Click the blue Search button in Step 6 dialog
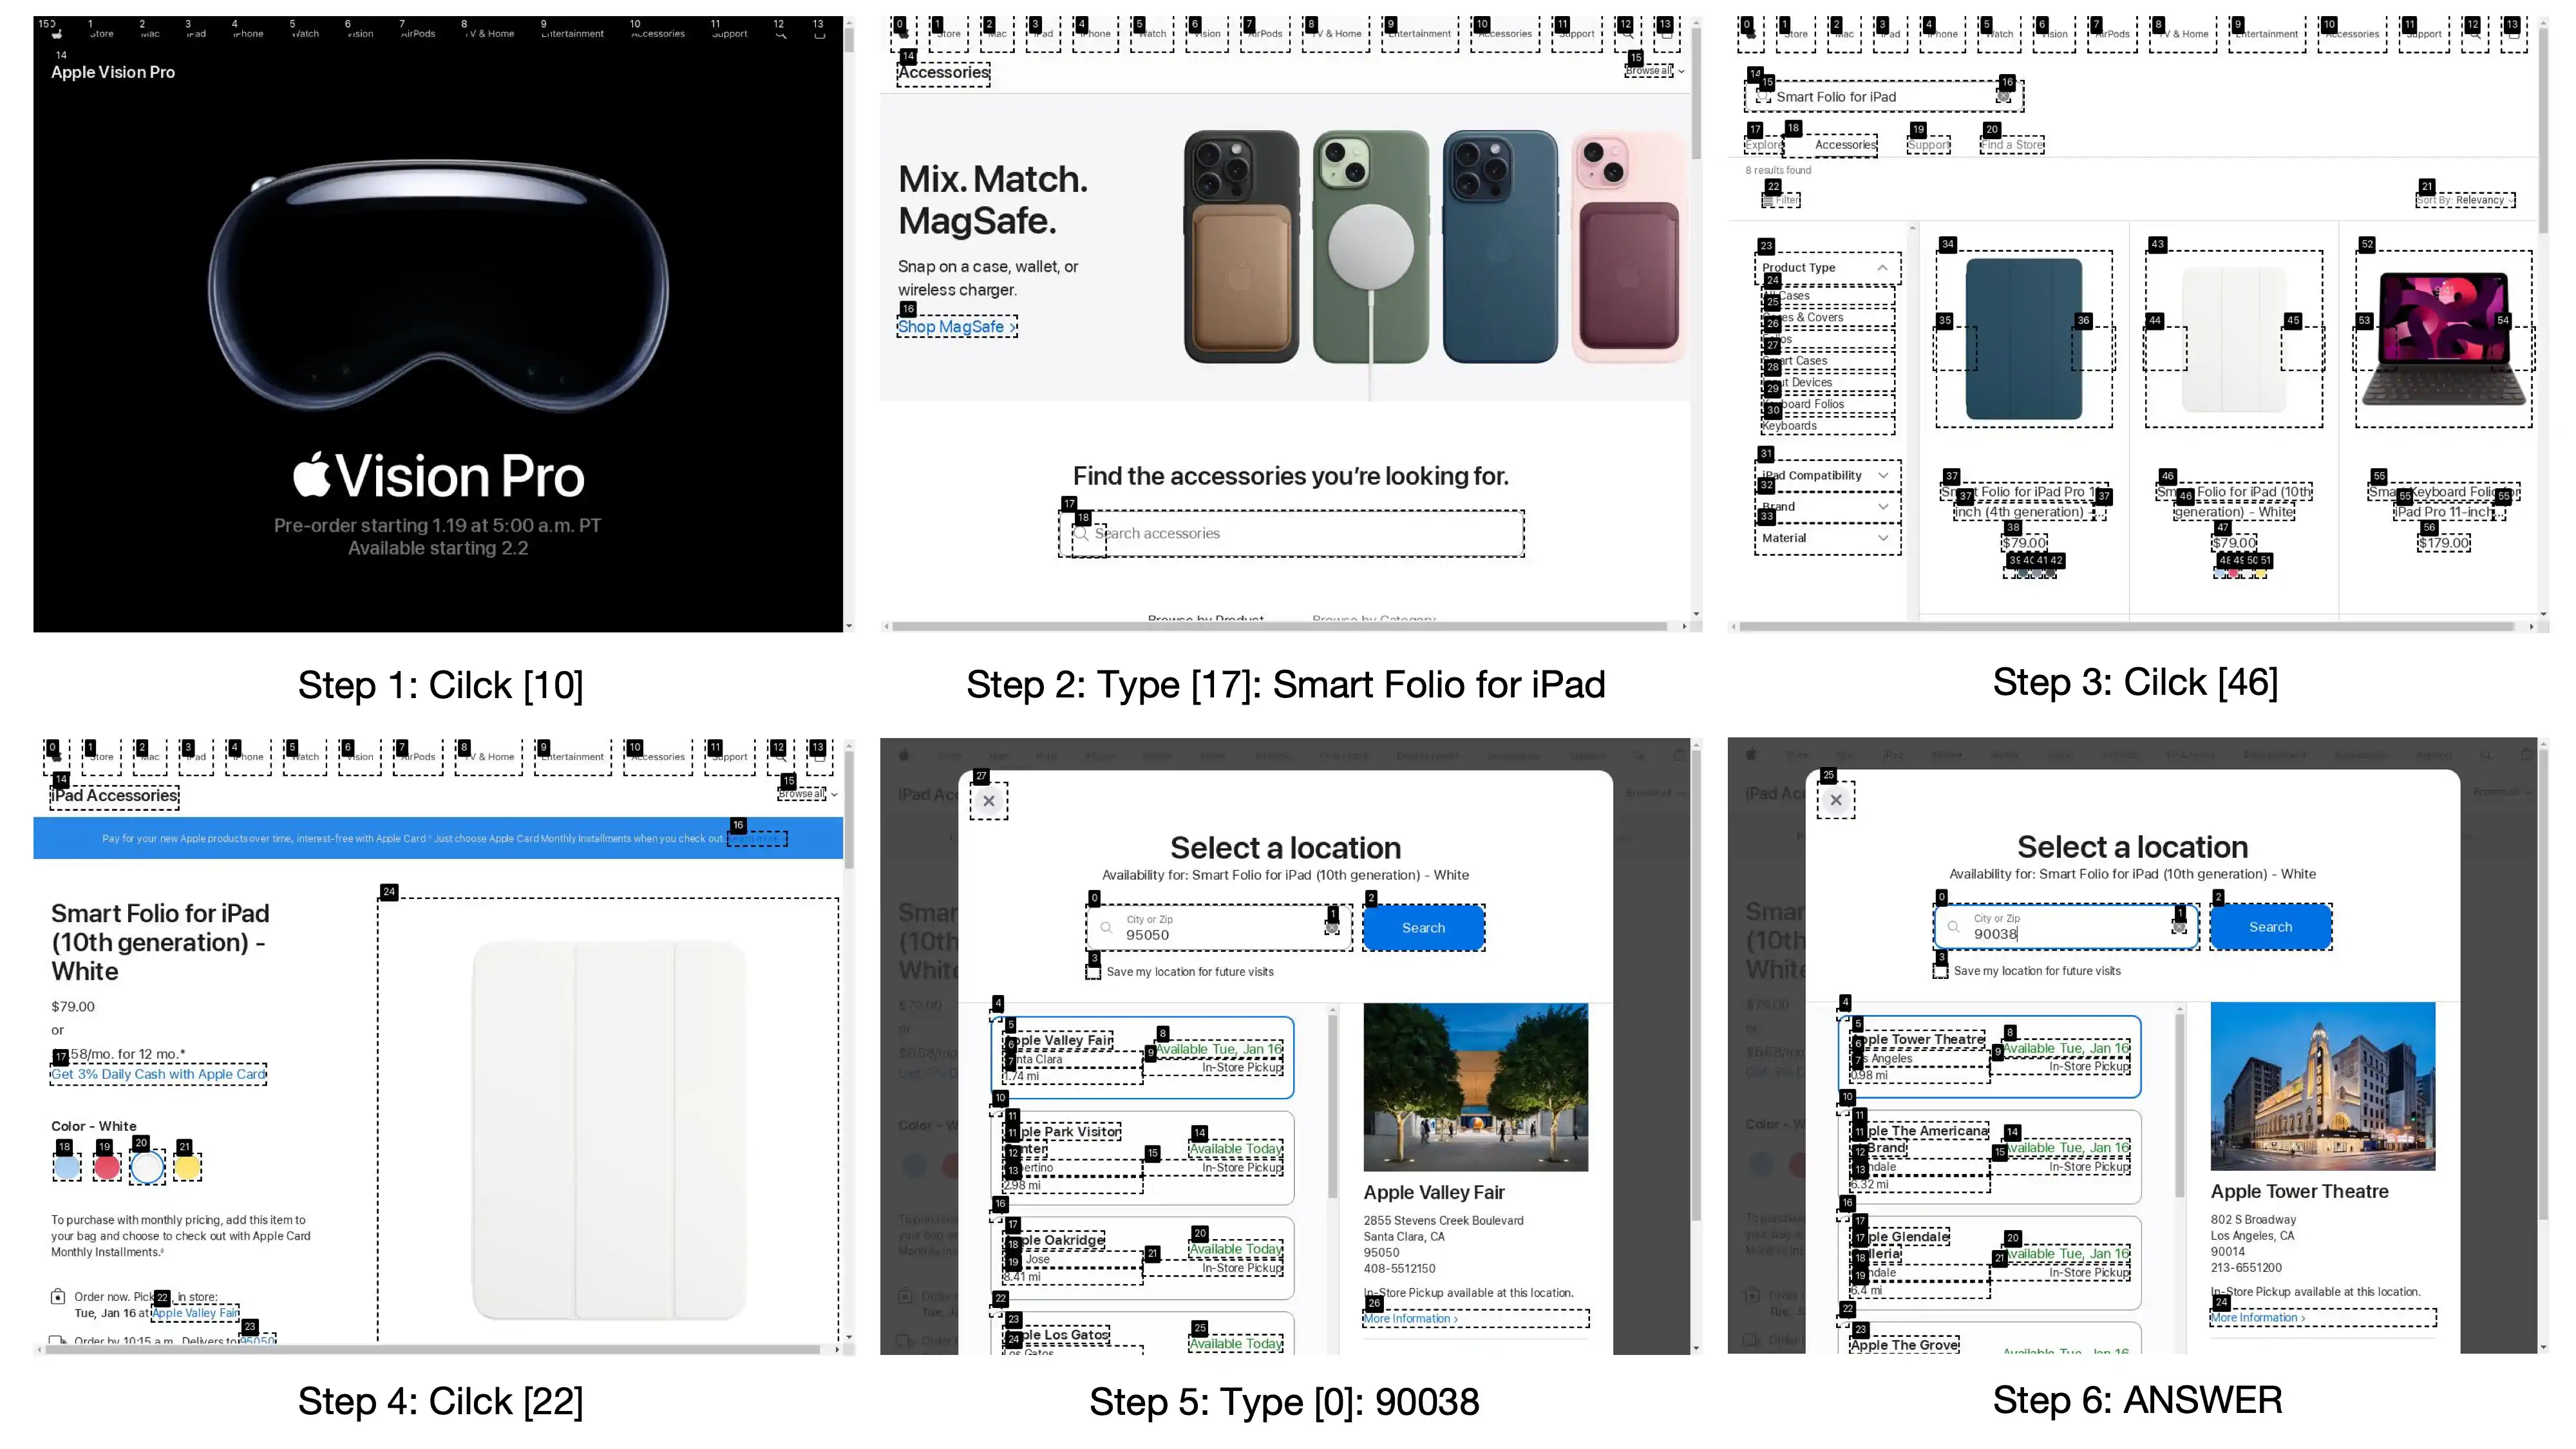This screenshot has height=1449, width=2576. click(x=2270, y=927)
